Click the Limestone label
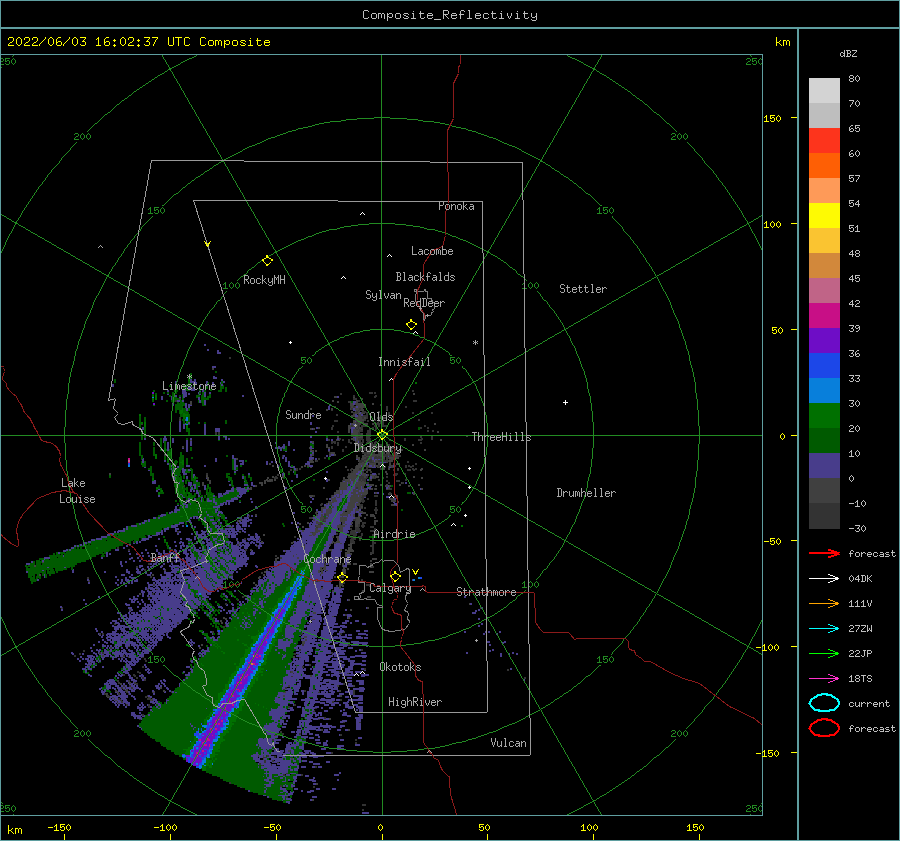This screenshot has height=841, width=900. (189, 386)
